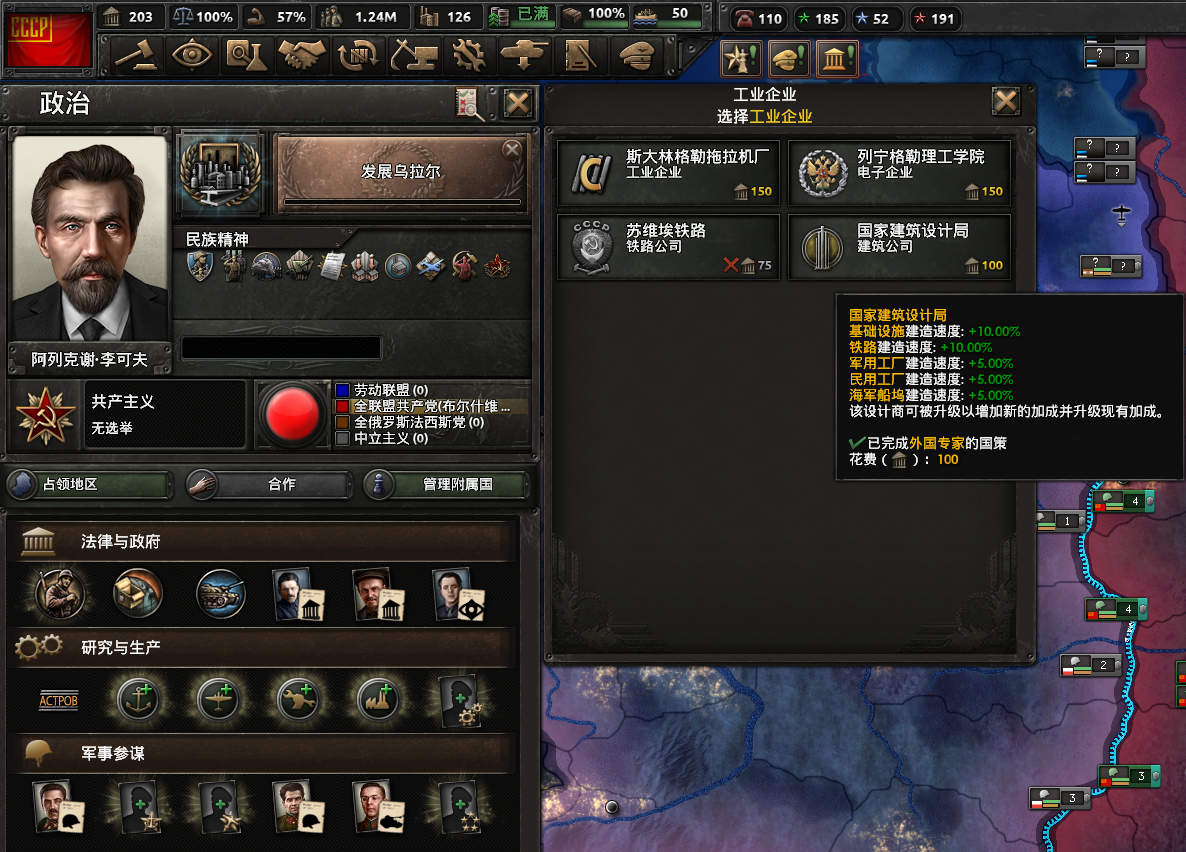
Task: Open production gears icon in toolbar
Action: 469,56
